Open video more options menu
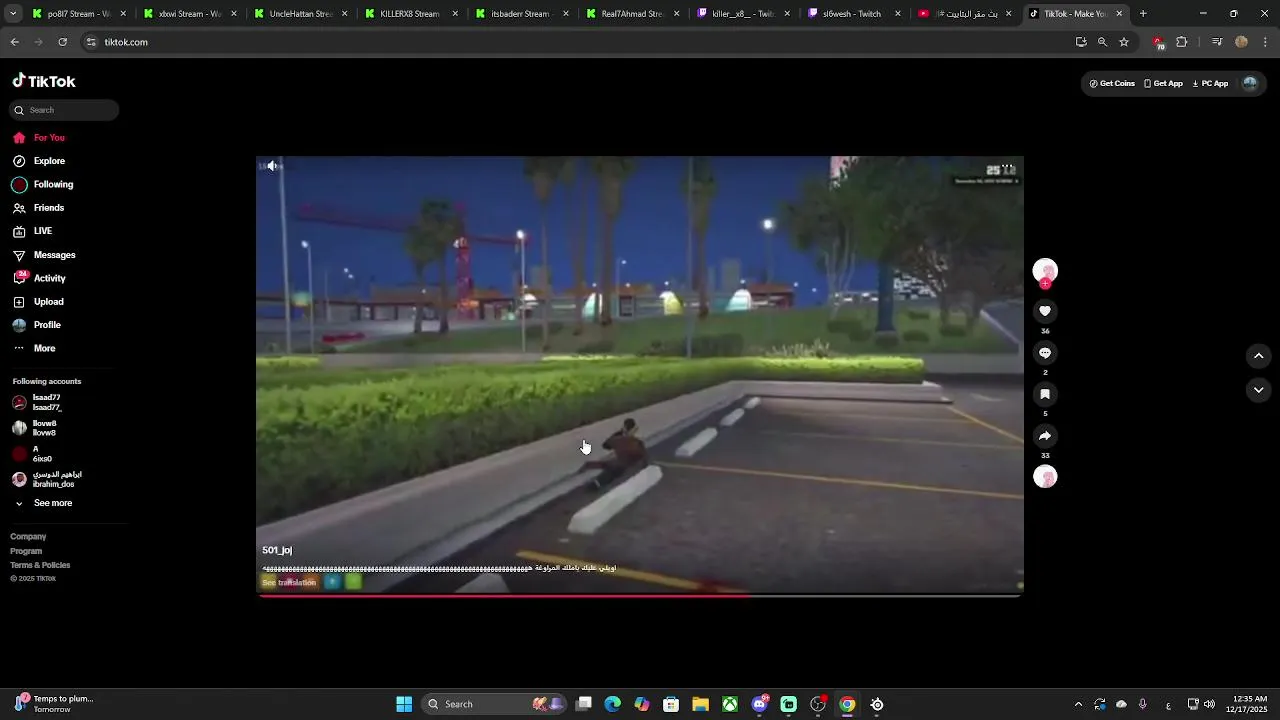The image size is (1280, 720). pos(1008,169)
